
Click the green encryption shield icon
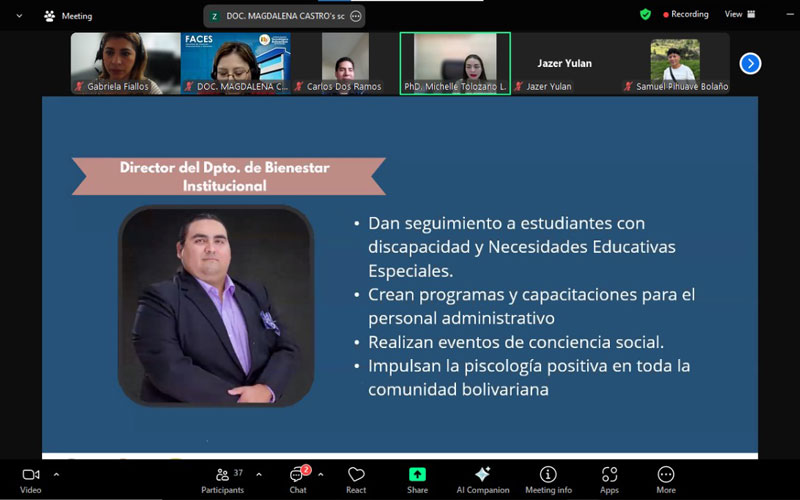tap(645, 15)
